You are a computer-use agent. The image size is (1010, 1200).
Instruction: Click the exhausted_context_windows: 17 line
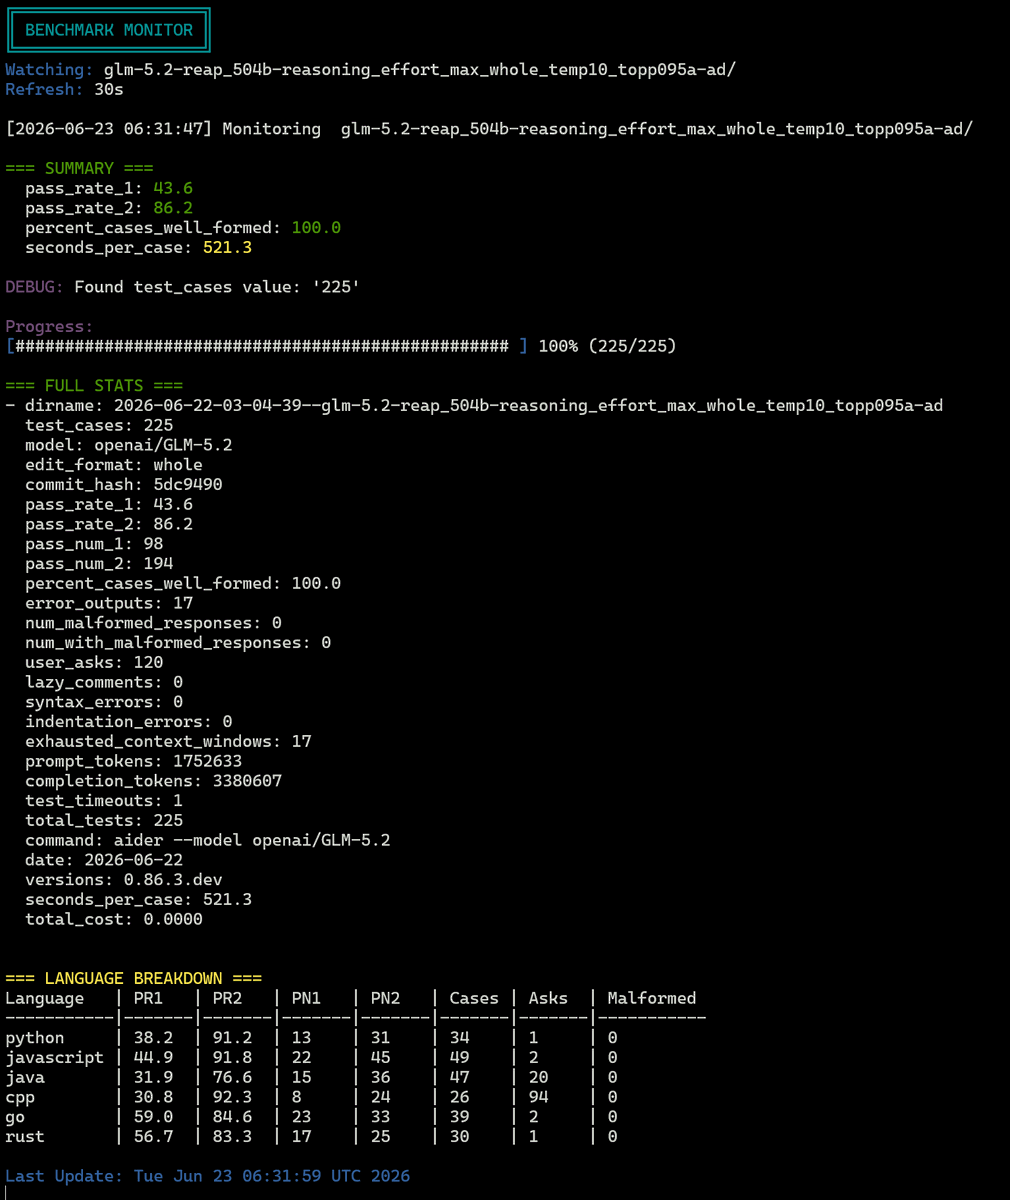click(x=168, y=741)
